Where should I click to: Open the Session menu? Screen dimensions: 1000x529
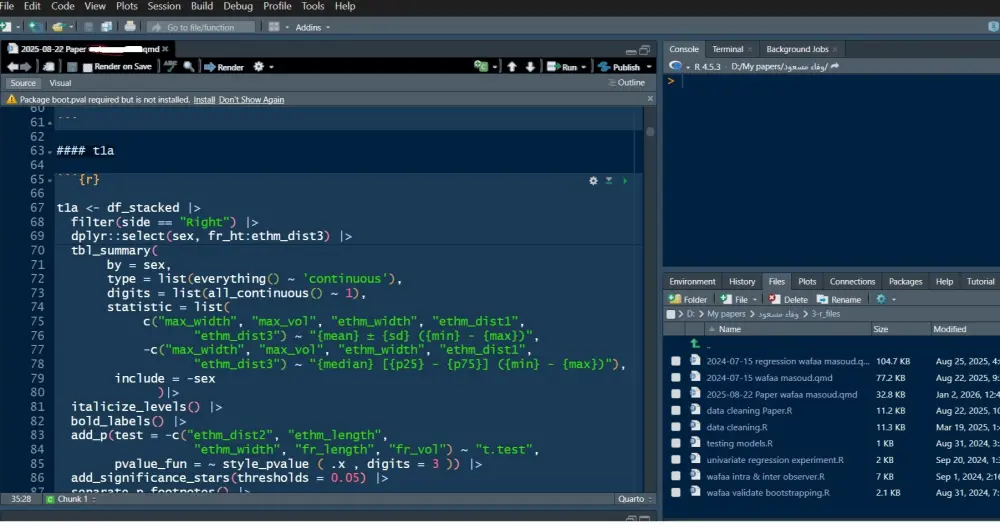(164, 6)
